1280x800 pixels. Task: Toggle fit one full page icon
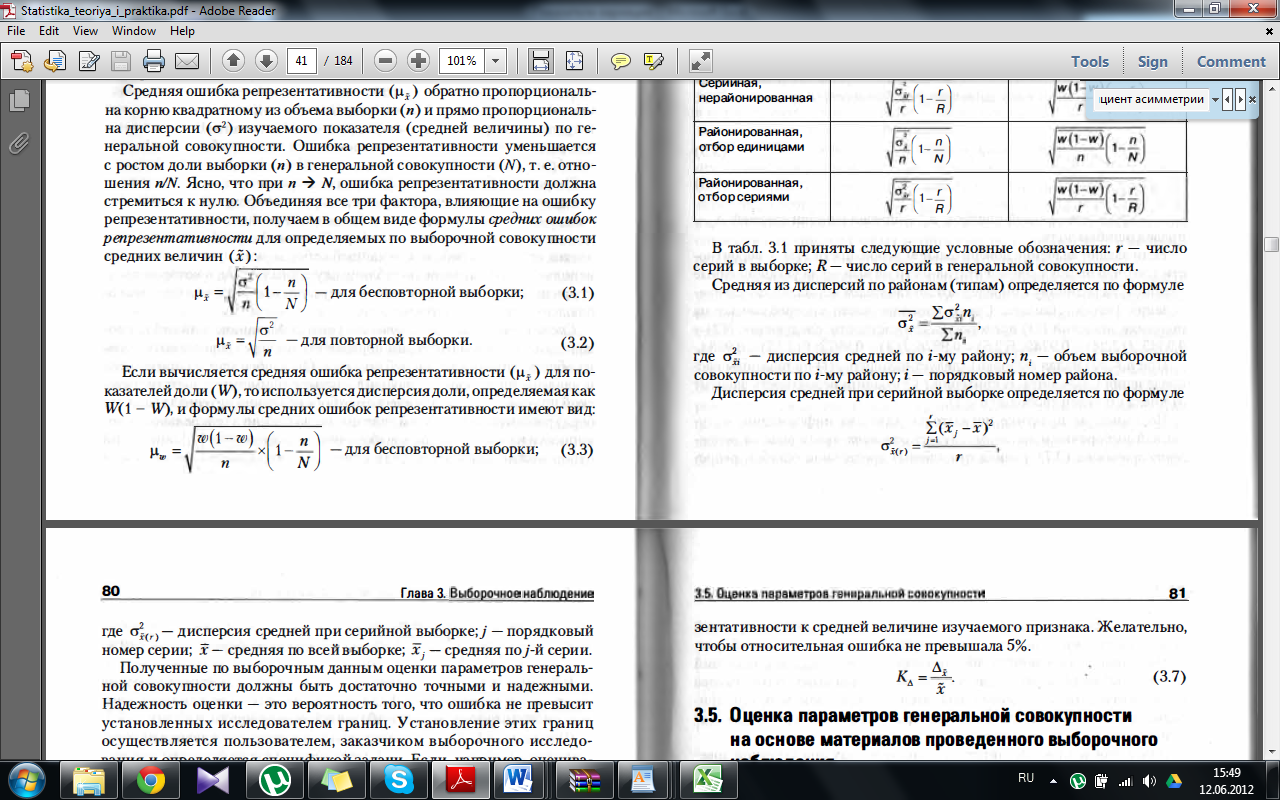574,61
